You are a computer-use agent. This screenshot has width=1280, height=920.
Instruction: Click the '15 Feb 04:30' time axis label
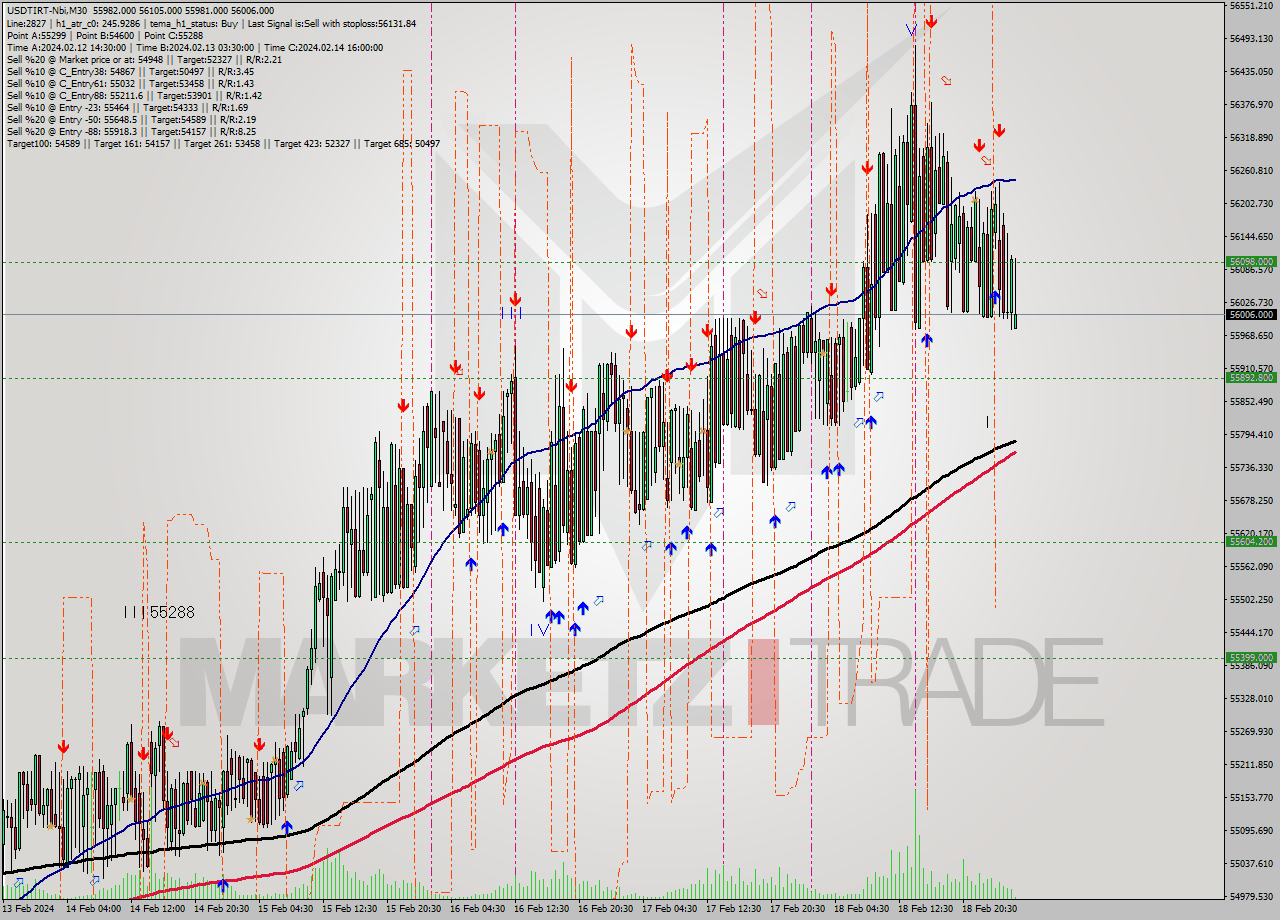pyautogui.click(x=284, y=909)
